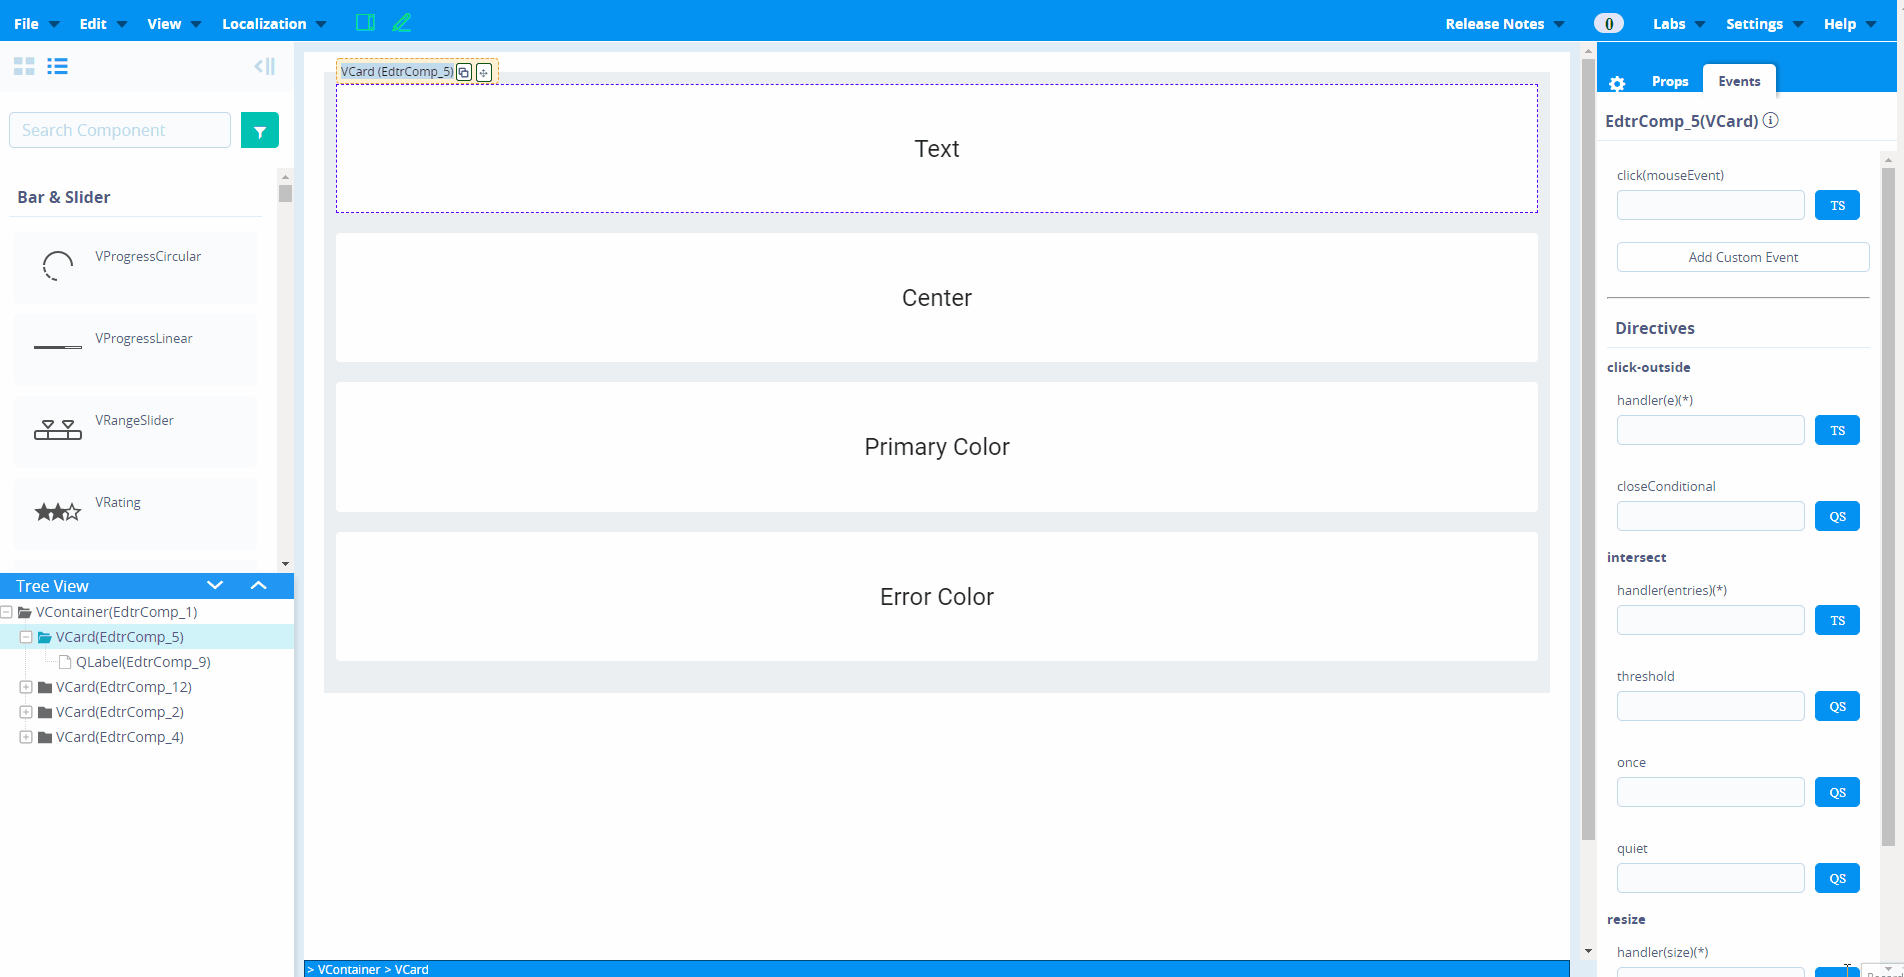Expand VCard(EdtrComp_12) tree node

tap(26, 687)
